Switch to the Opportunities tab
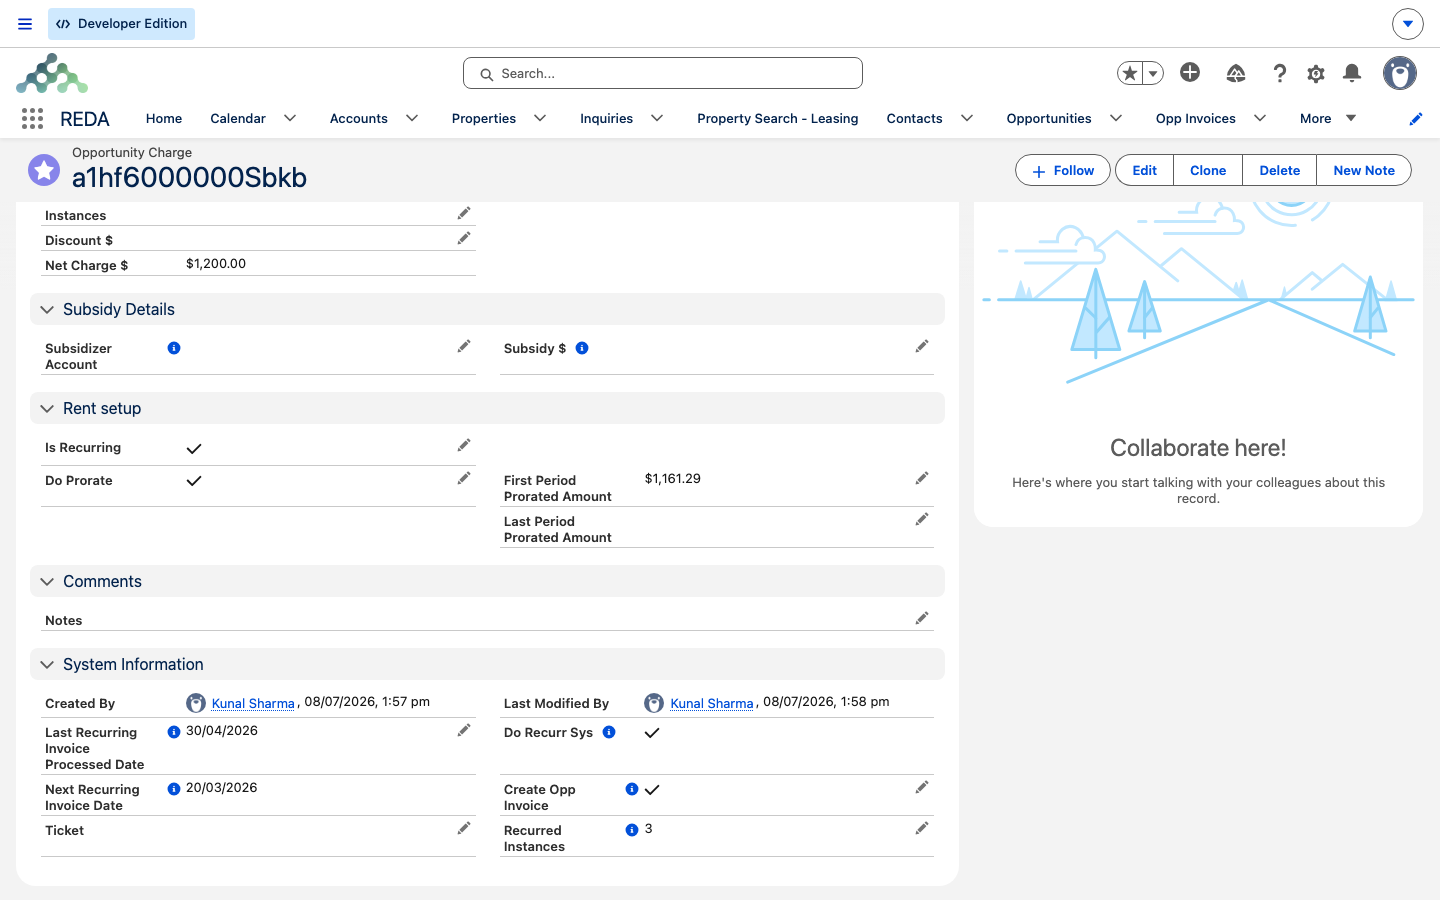The image size is (1440, 900). [x=1049, y=118]
